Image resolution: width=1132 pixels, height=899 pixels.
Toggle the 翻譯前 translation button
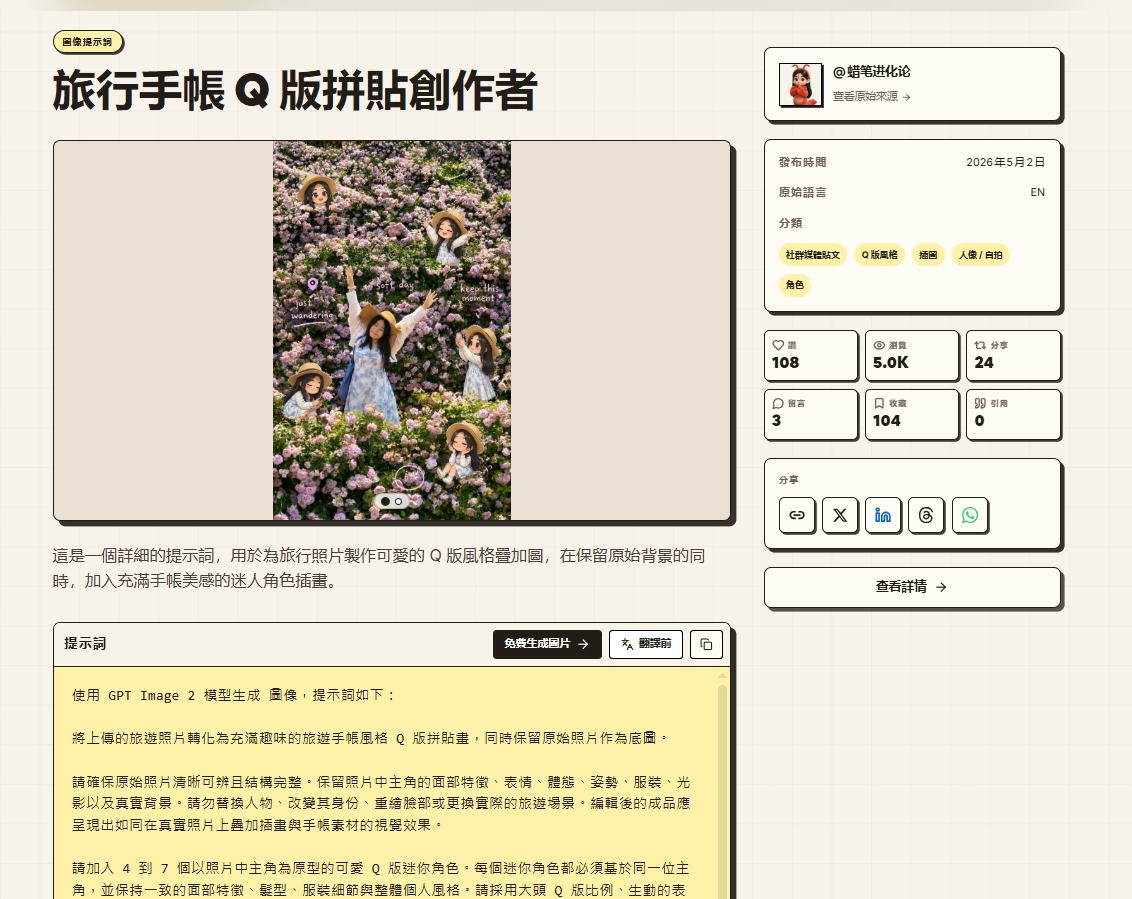(645, 644)
